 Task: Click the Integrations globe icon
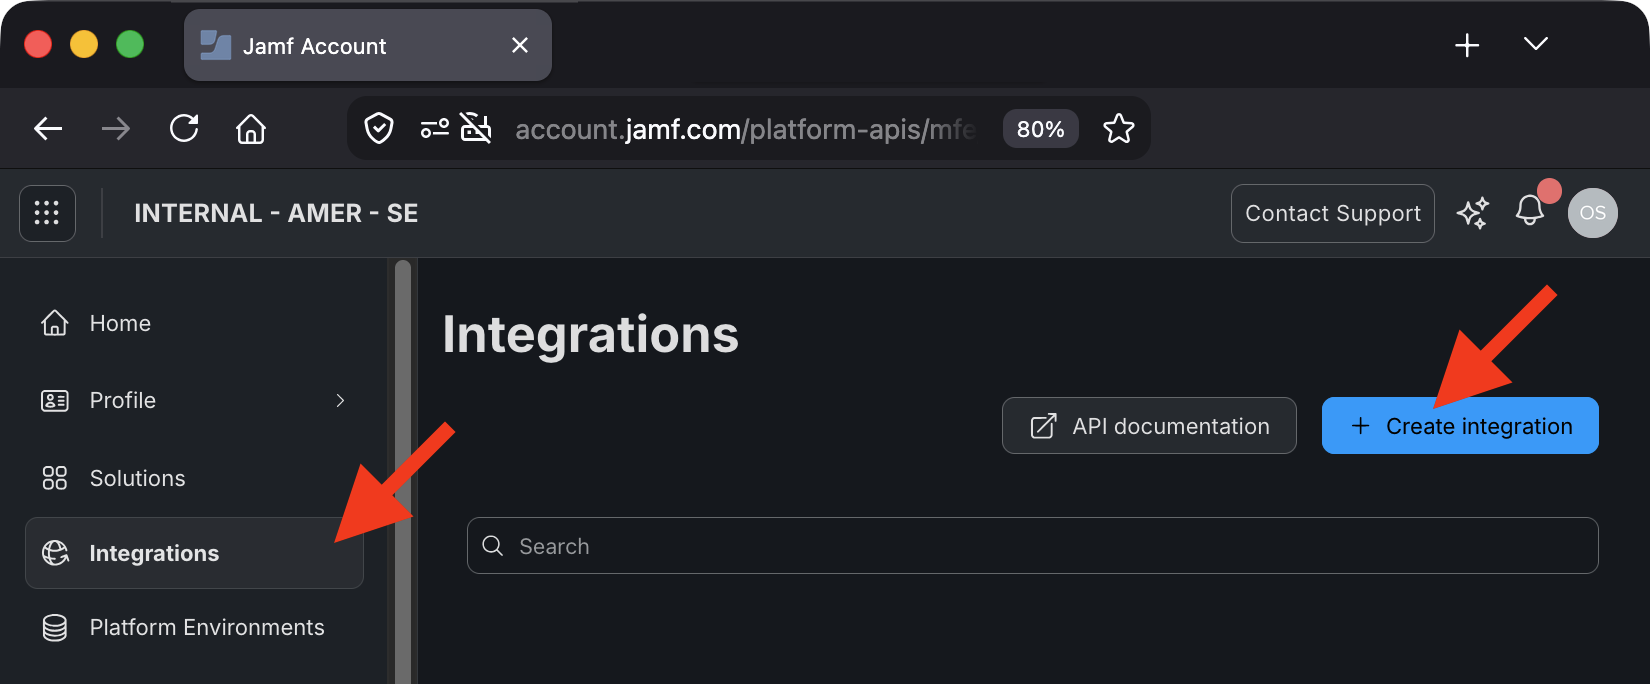55,553
